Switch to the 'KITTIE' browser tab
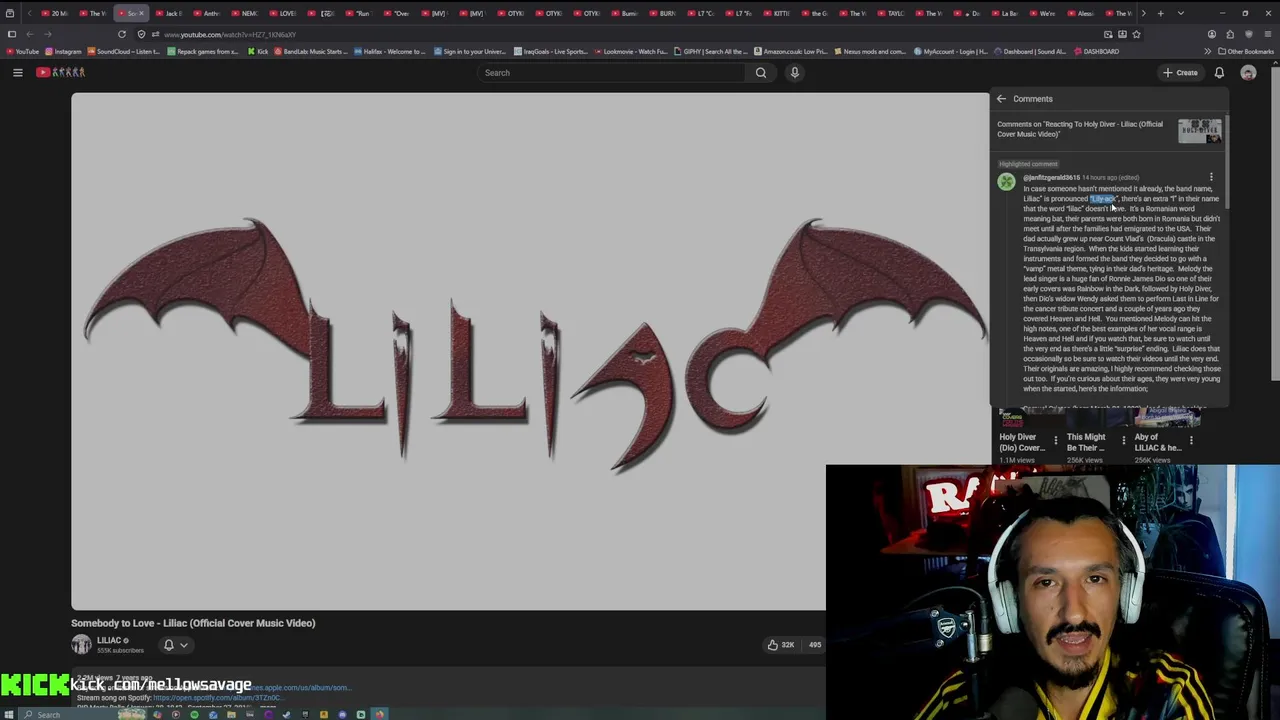The height and width of the screenshot is (720, 1280). 777,13
